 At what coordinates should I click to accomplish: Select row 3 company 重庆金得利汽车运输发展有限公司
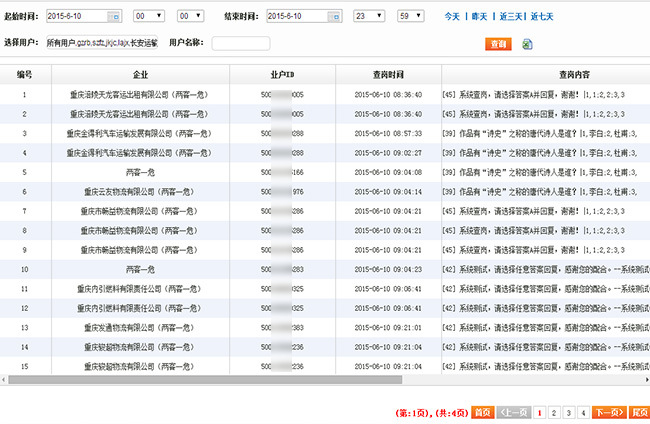coord(139,133)
